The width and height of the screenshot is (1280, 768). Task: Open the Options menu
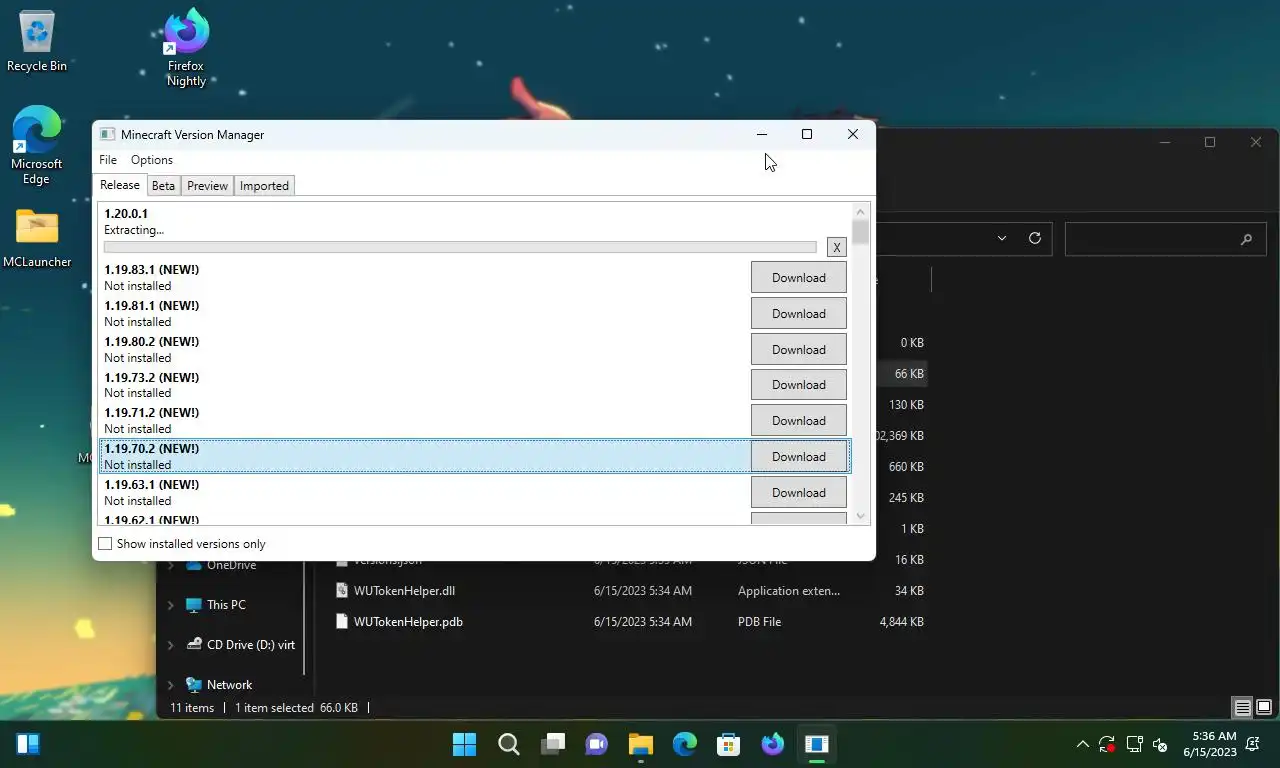coord(152,160)
